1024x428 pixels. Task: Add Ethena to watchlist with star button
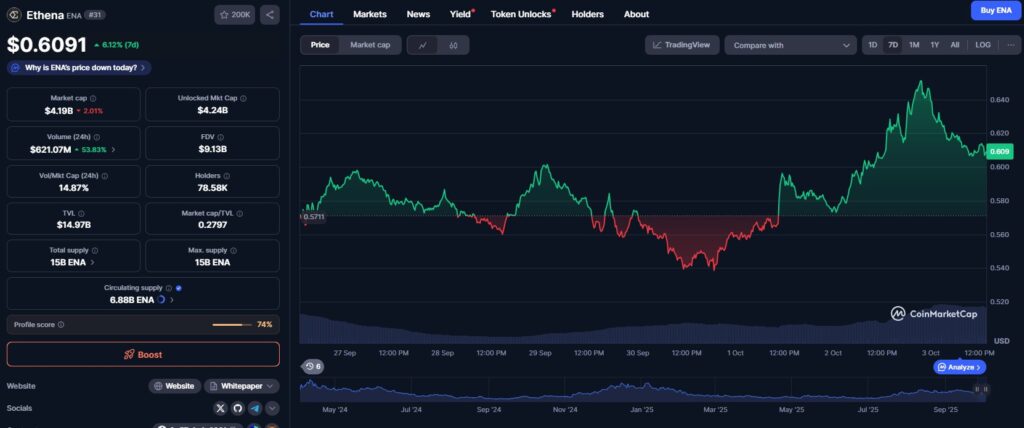(234, 15)
